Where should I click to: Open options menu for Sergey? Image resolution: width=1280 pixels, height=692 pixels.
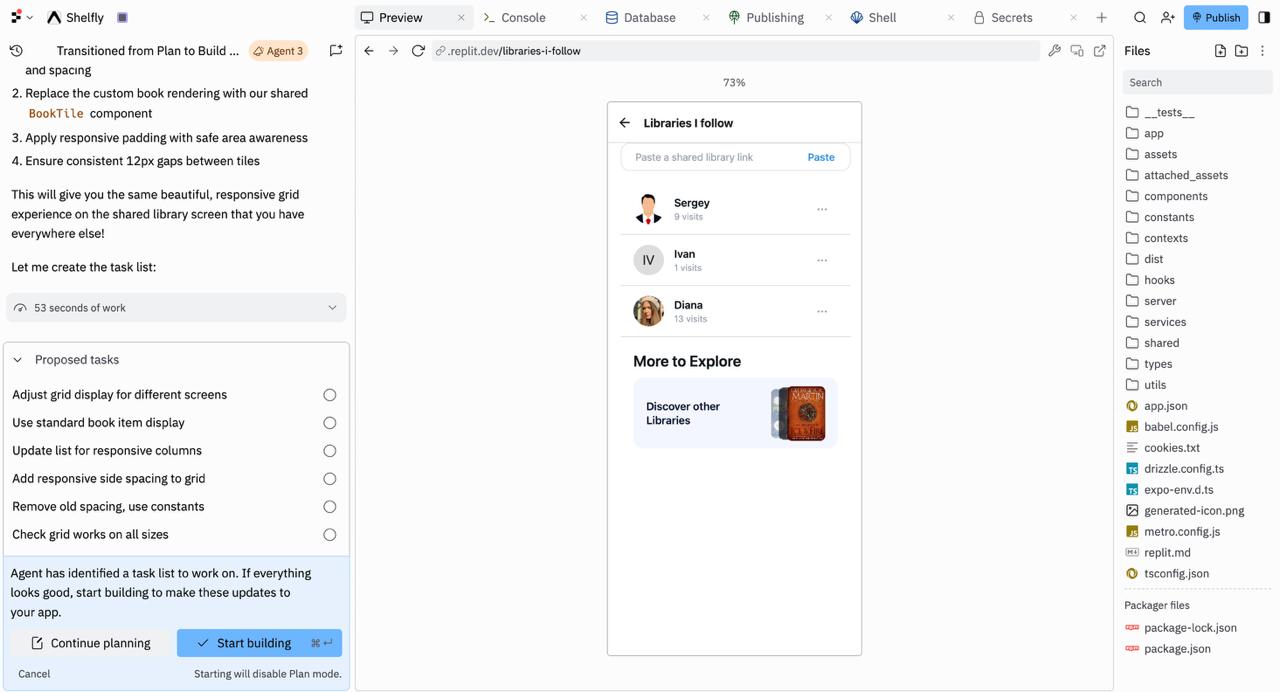[822, 209]
